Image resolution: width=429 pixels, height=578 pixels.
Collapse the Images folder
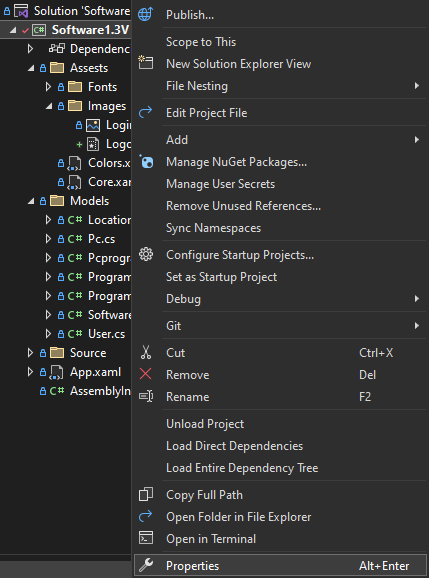click(x=49, y=106)
